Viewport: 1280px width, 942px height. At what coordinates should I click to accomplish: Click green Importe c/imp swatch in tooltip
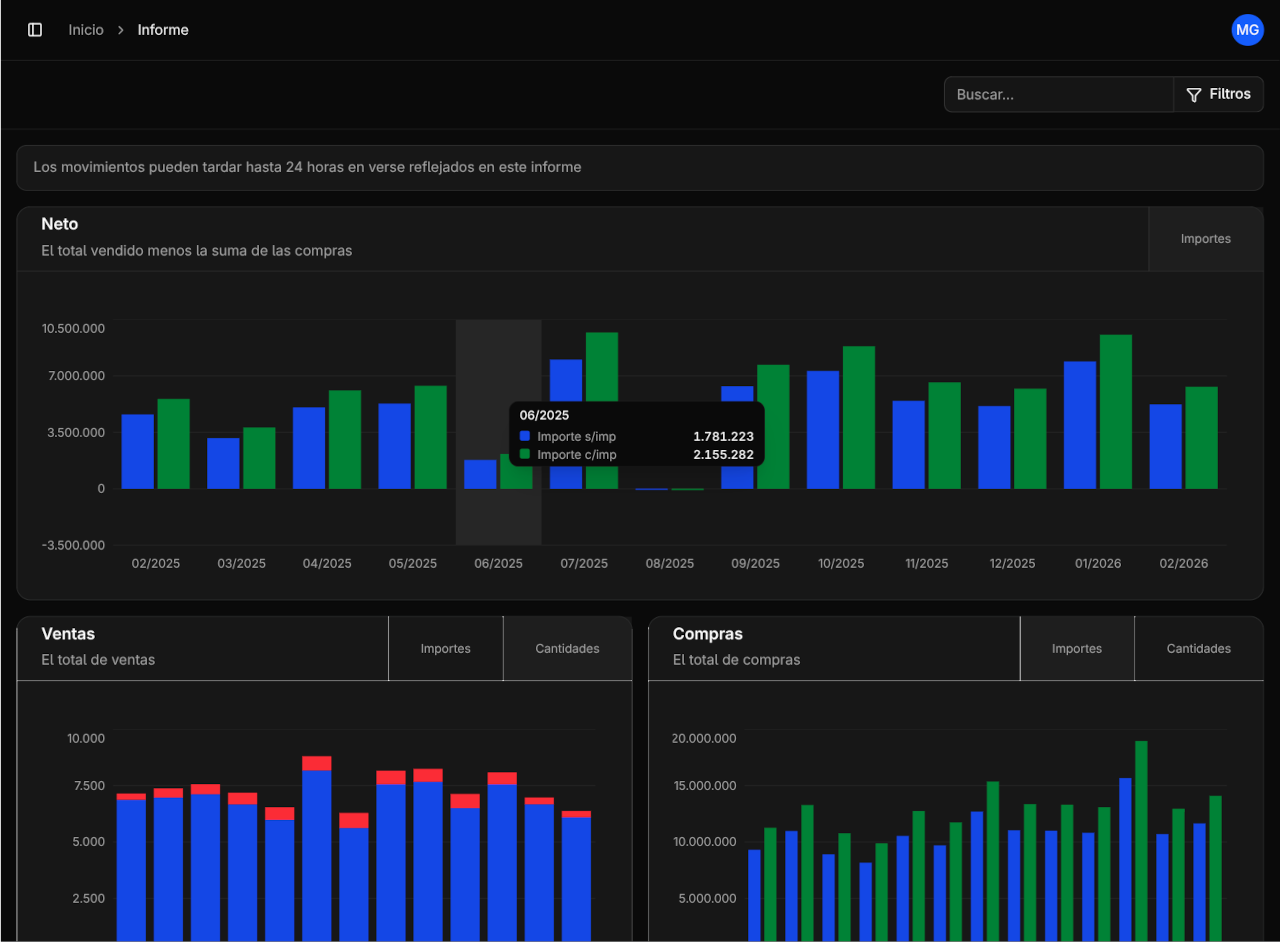click(525, 455)
